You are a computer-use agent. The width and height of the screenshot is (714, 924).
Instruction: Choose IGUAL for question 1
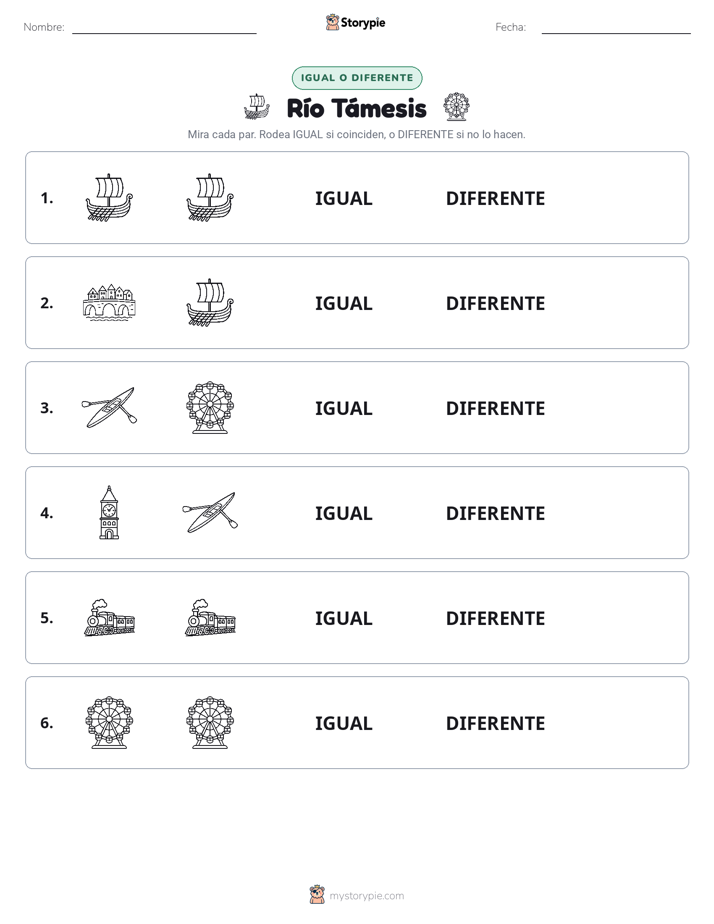click(x=343, y=199)
